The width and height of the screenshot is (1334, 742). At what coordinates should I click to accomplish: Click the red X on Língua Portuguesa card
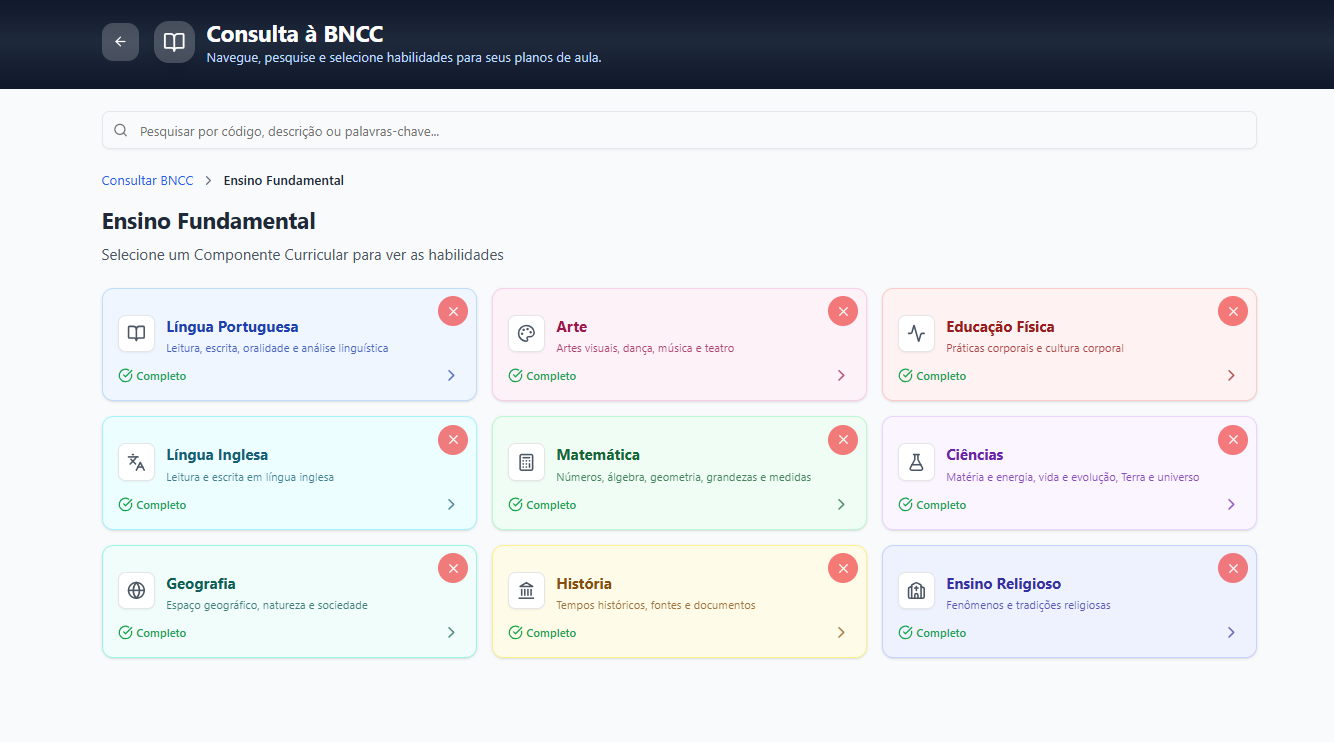(453, 311)
